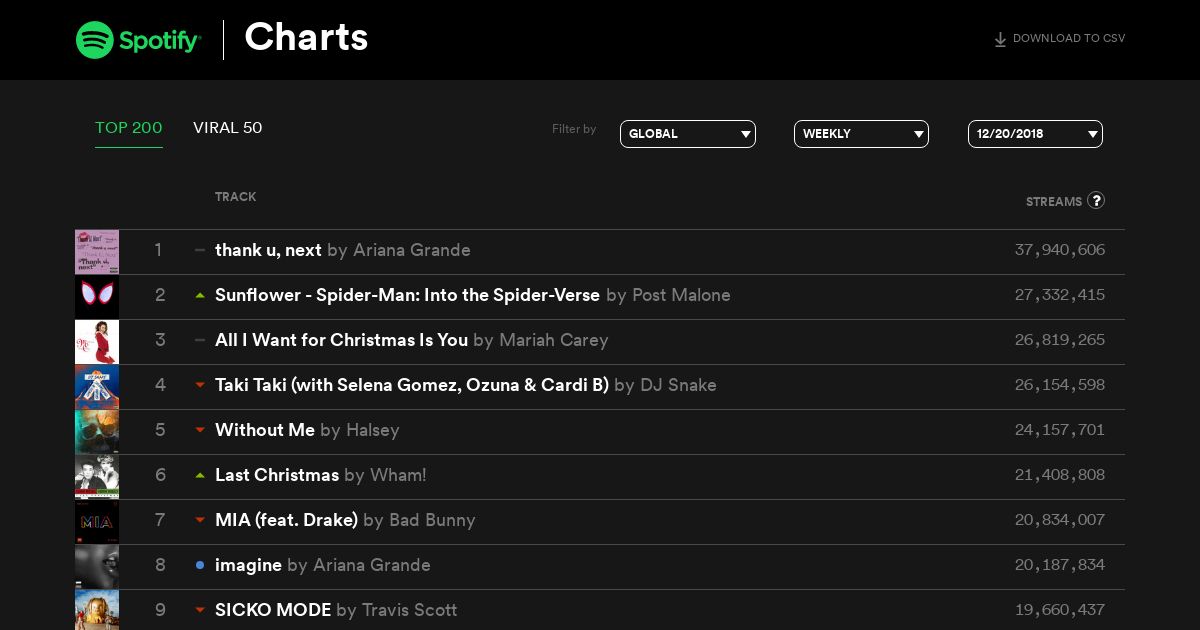Click the Charts header title
Screen dimensions: 1200x630
(306, 38)
